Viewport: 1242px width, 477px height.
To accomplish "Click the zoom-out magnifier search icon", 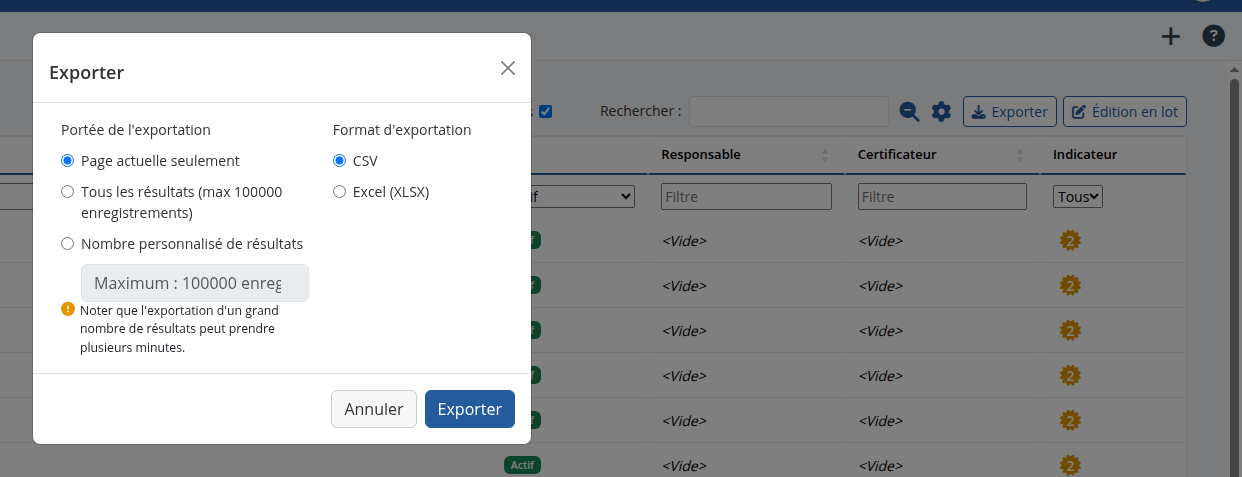I will 909,112.
